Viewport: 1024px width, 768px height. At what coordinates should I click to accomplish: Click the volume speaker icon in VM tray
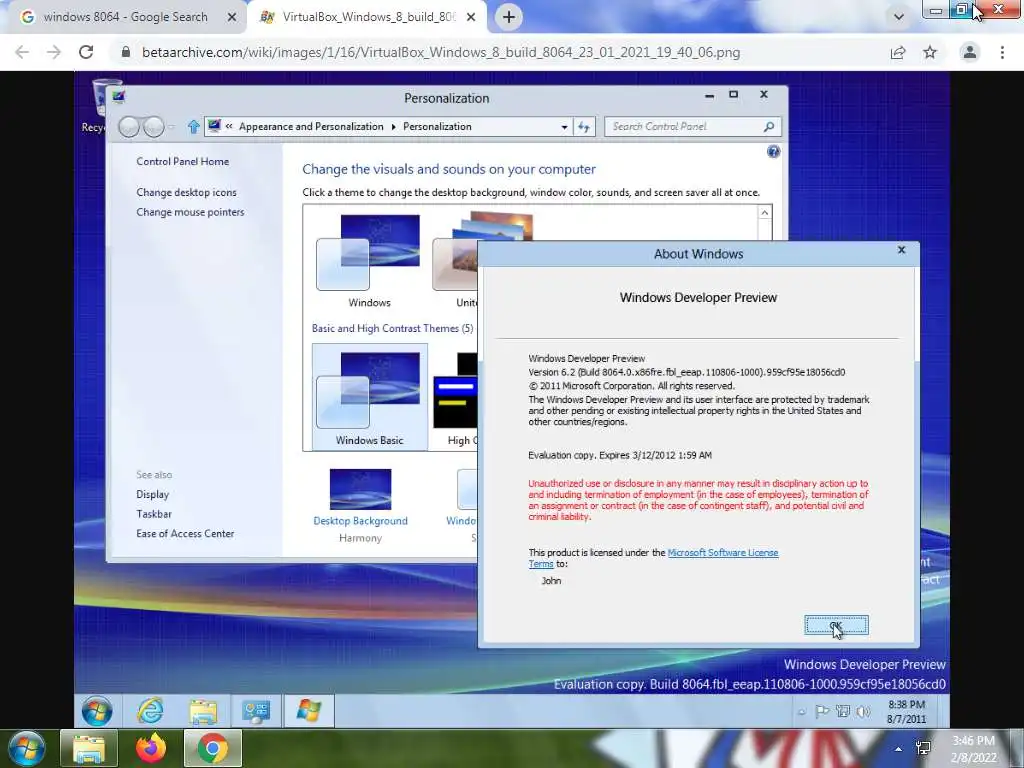click(x=863, y=711)
